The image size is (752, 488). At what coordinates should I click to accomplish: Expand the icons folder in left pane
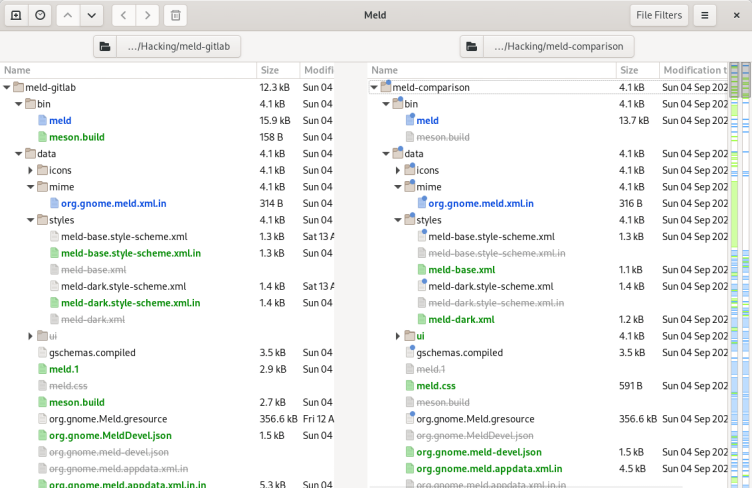coord(31,170)
